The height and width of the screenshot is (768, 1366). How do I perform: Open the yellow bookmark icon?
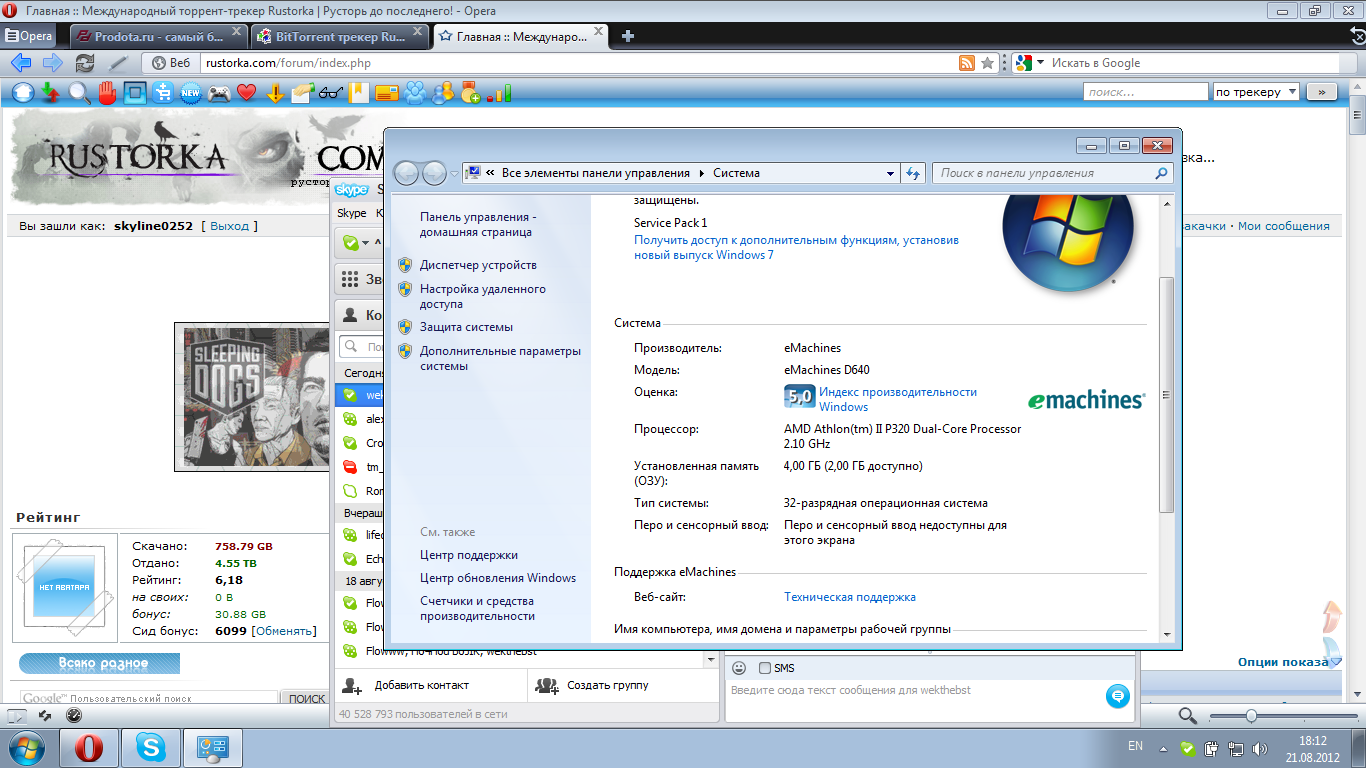[x=359, y=93]
